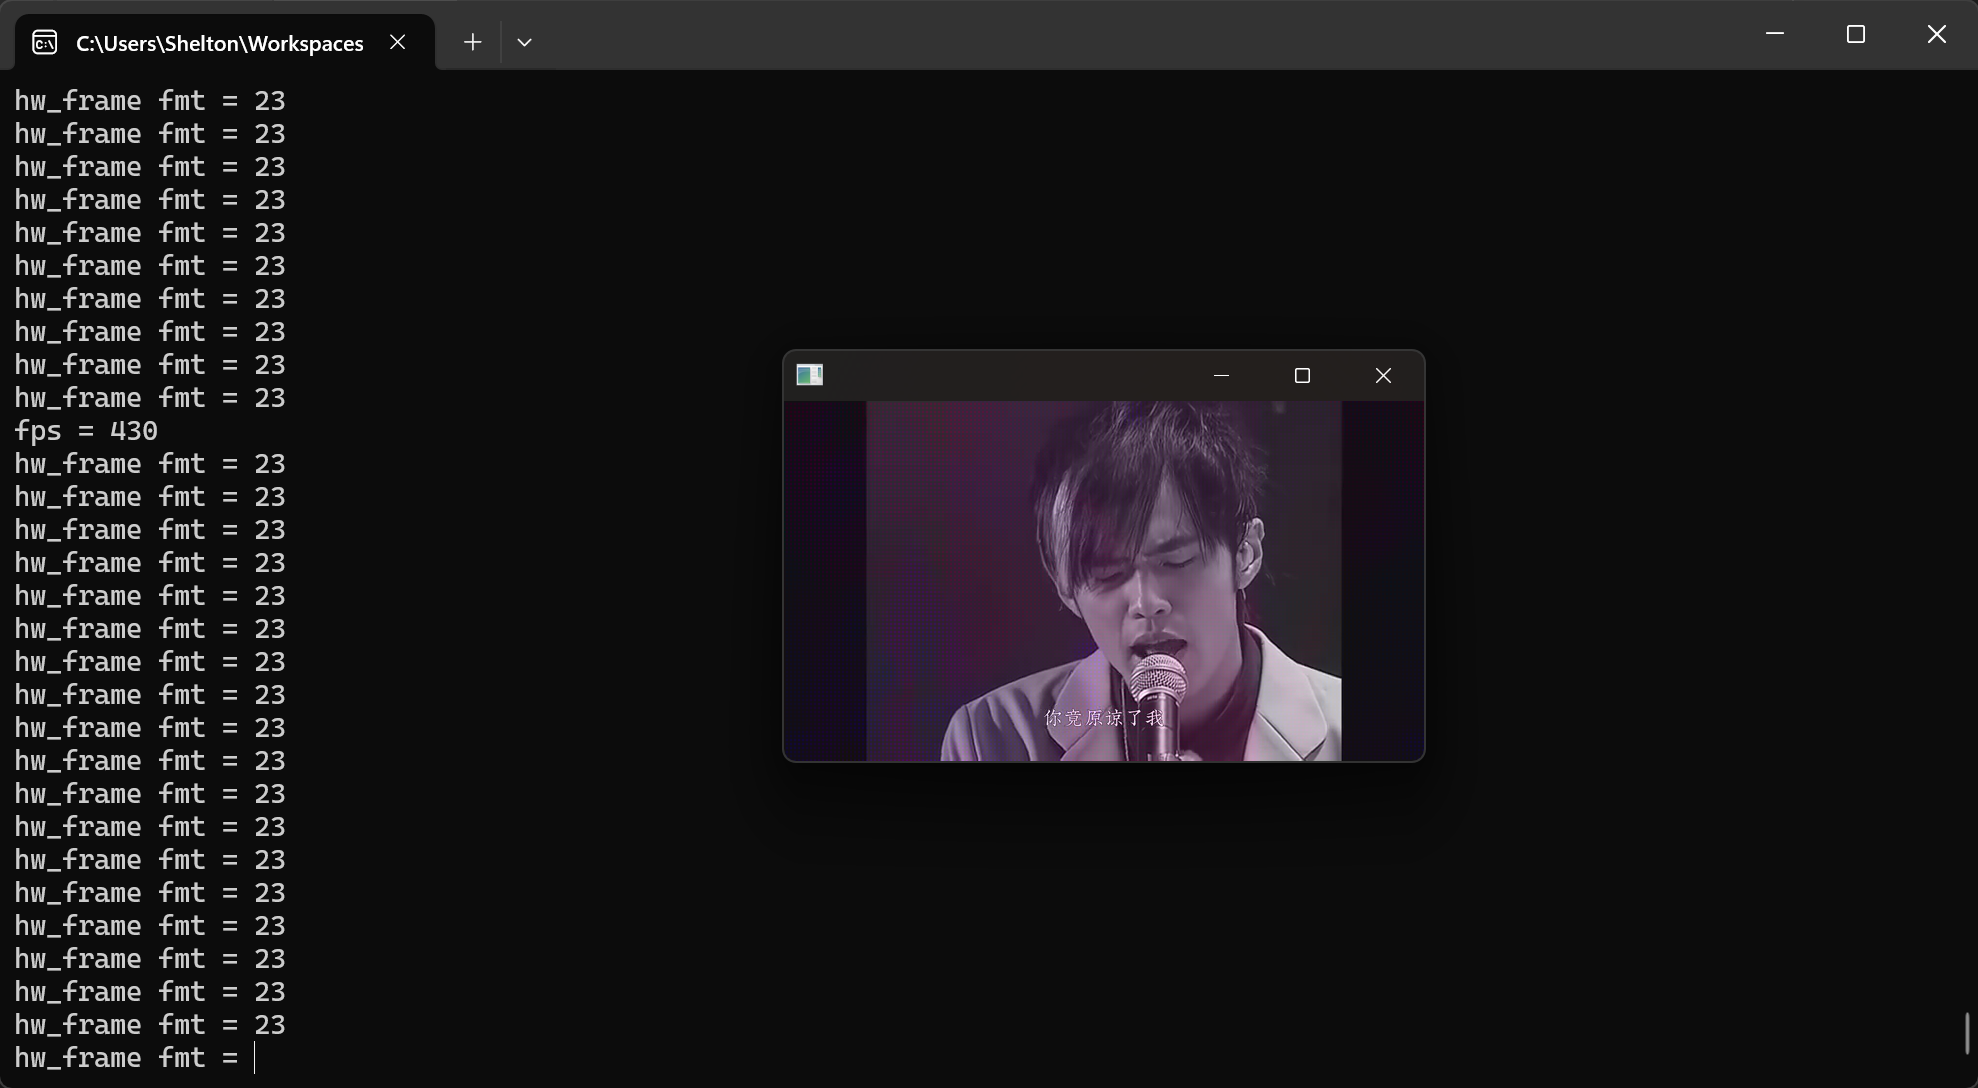Close the Windows Terminal window
The width and height of the screenshot is (1978, 1088).
pyautogui.click(x=1937, y=34)
